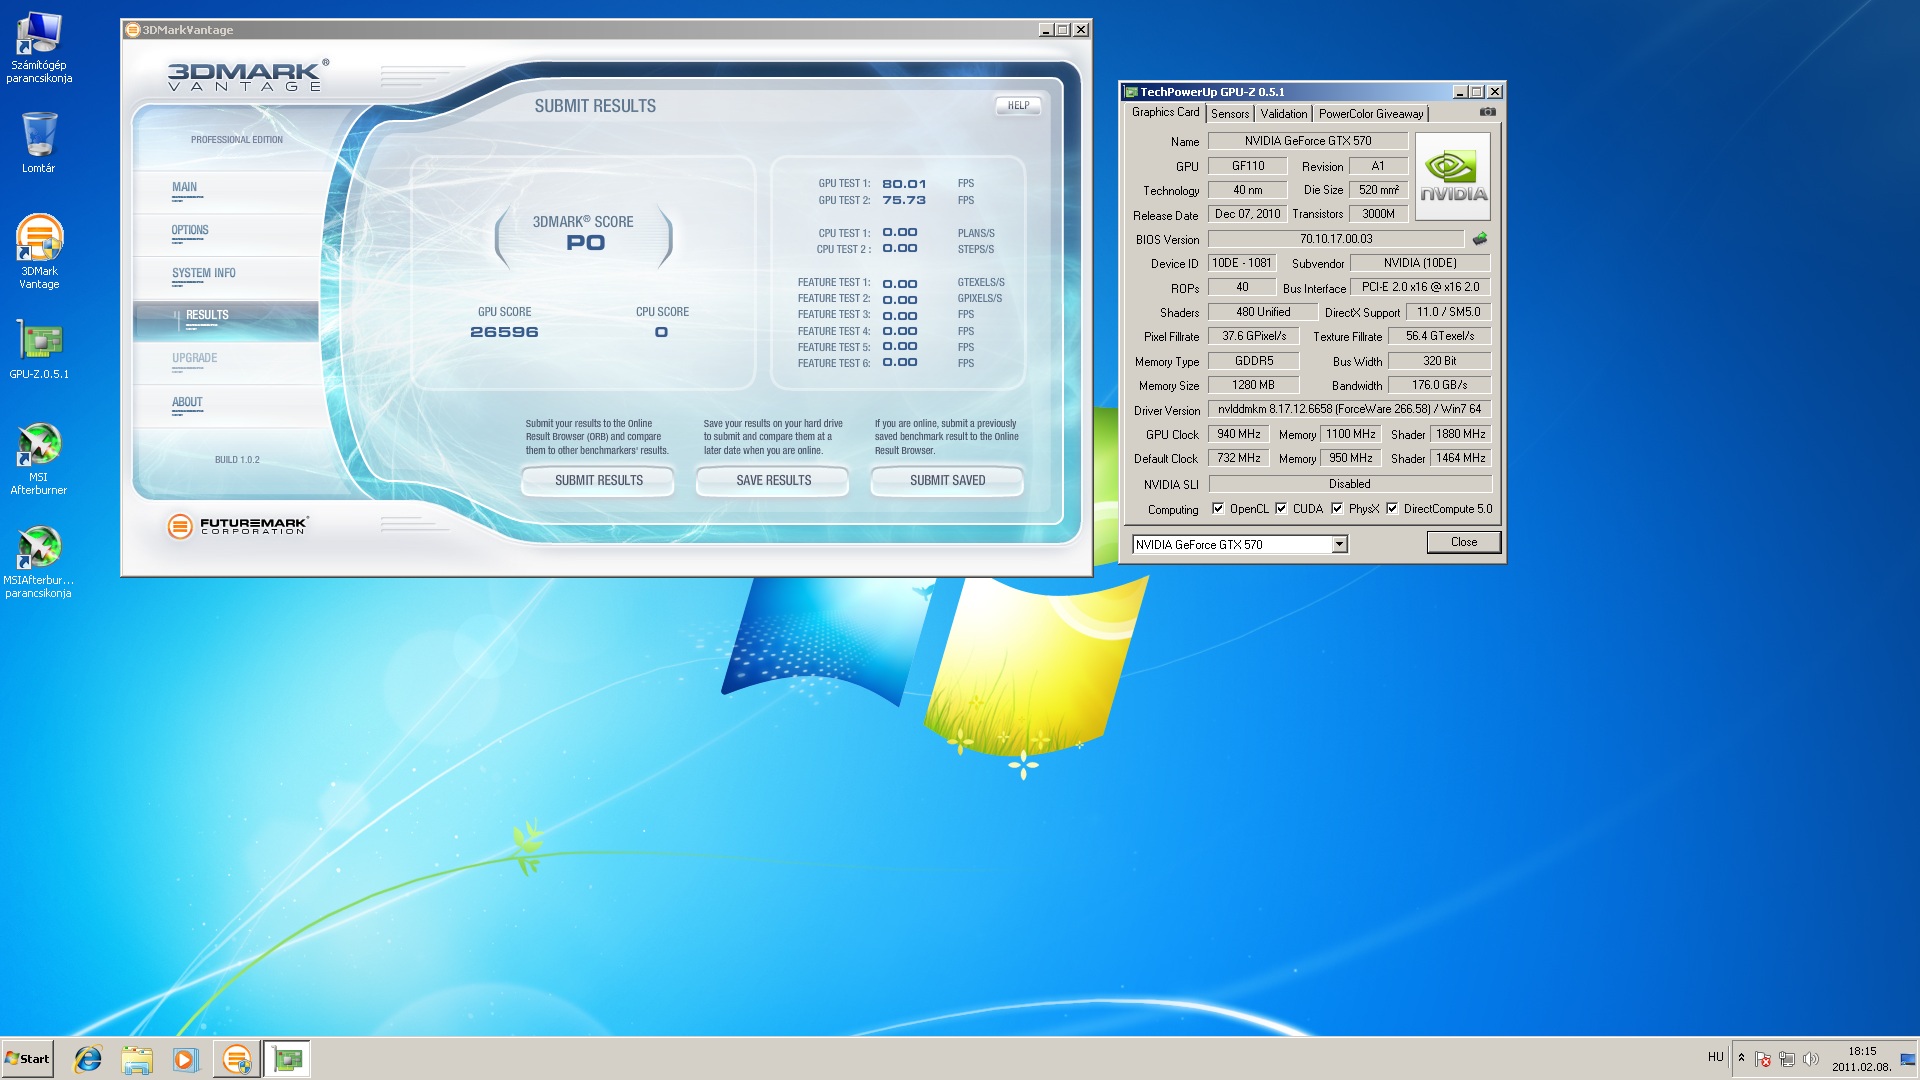Click the BIOS save chip icon
Screen dimensions: 1920x1080
point(1480,239)
